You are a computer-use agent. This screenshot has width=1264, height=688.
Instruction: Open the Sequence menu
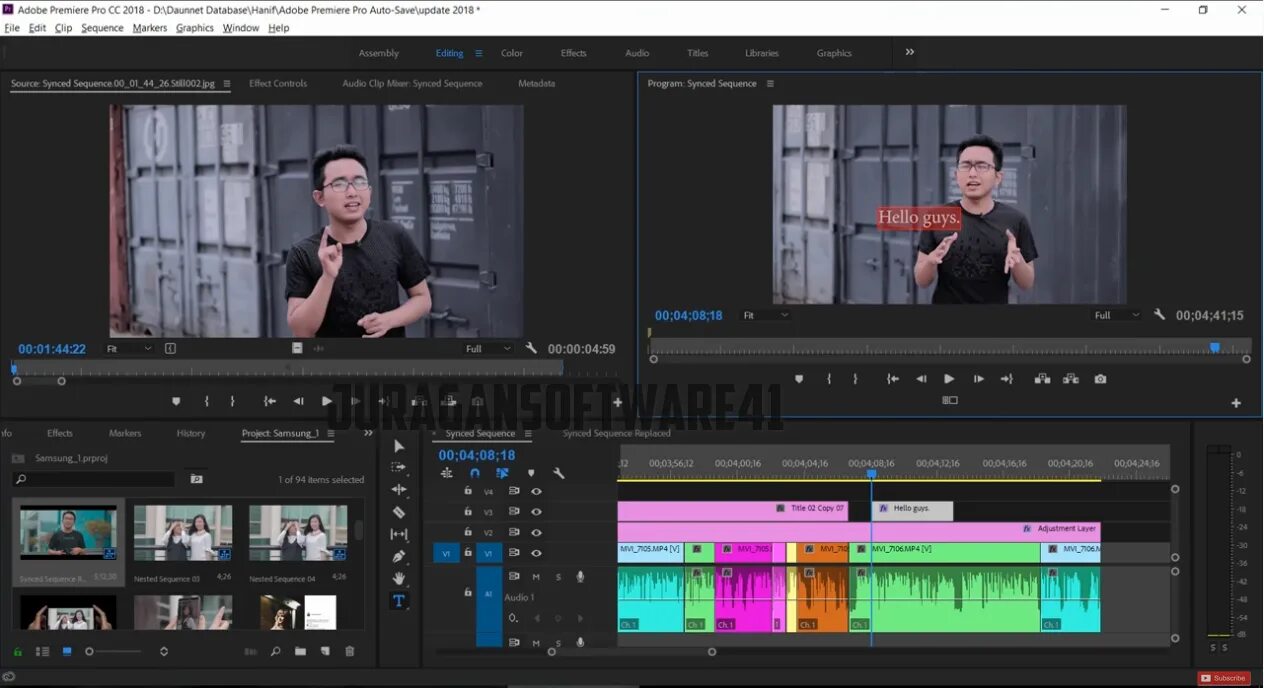coord(102,28)
